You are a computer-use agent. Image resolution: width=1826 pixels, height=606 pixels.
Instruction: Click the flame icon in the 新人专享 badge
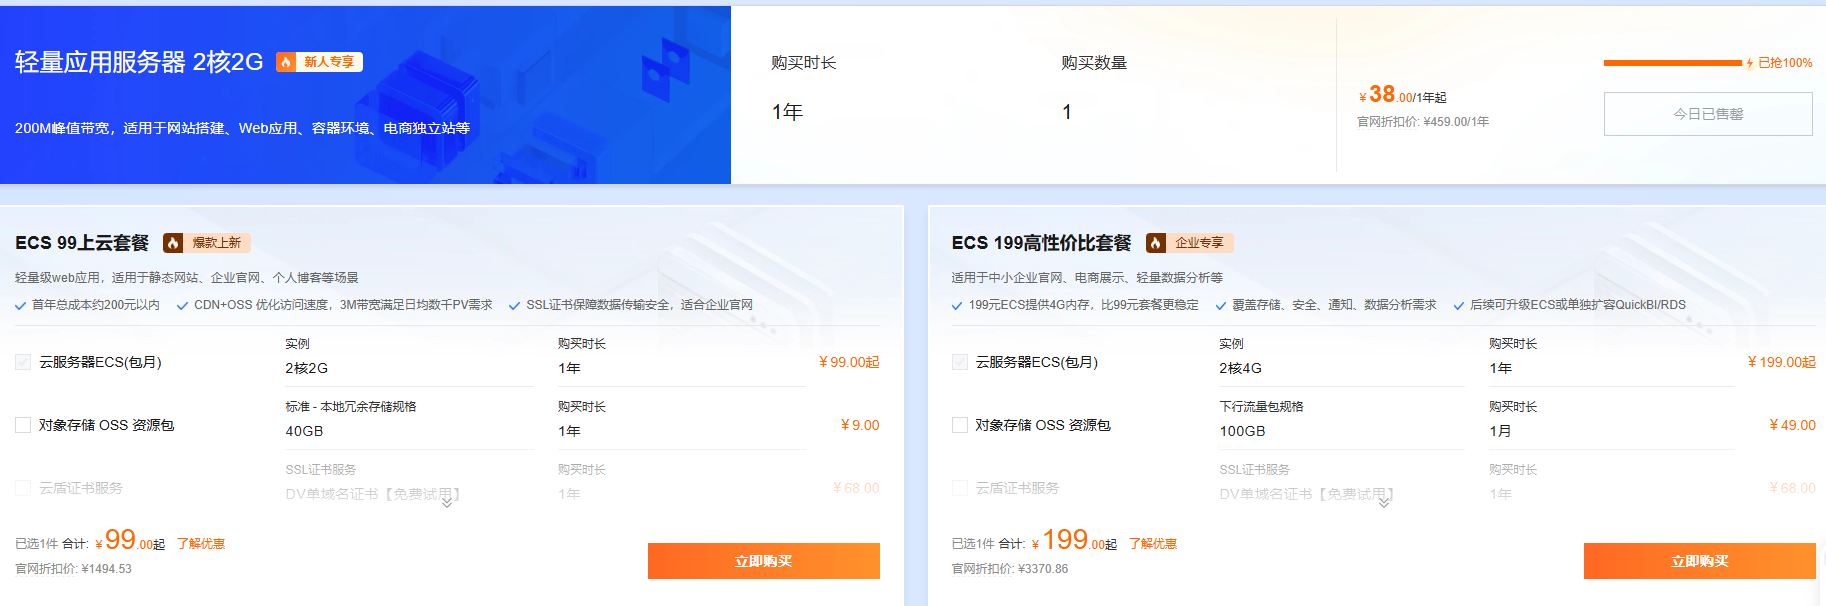click(286, 62)
